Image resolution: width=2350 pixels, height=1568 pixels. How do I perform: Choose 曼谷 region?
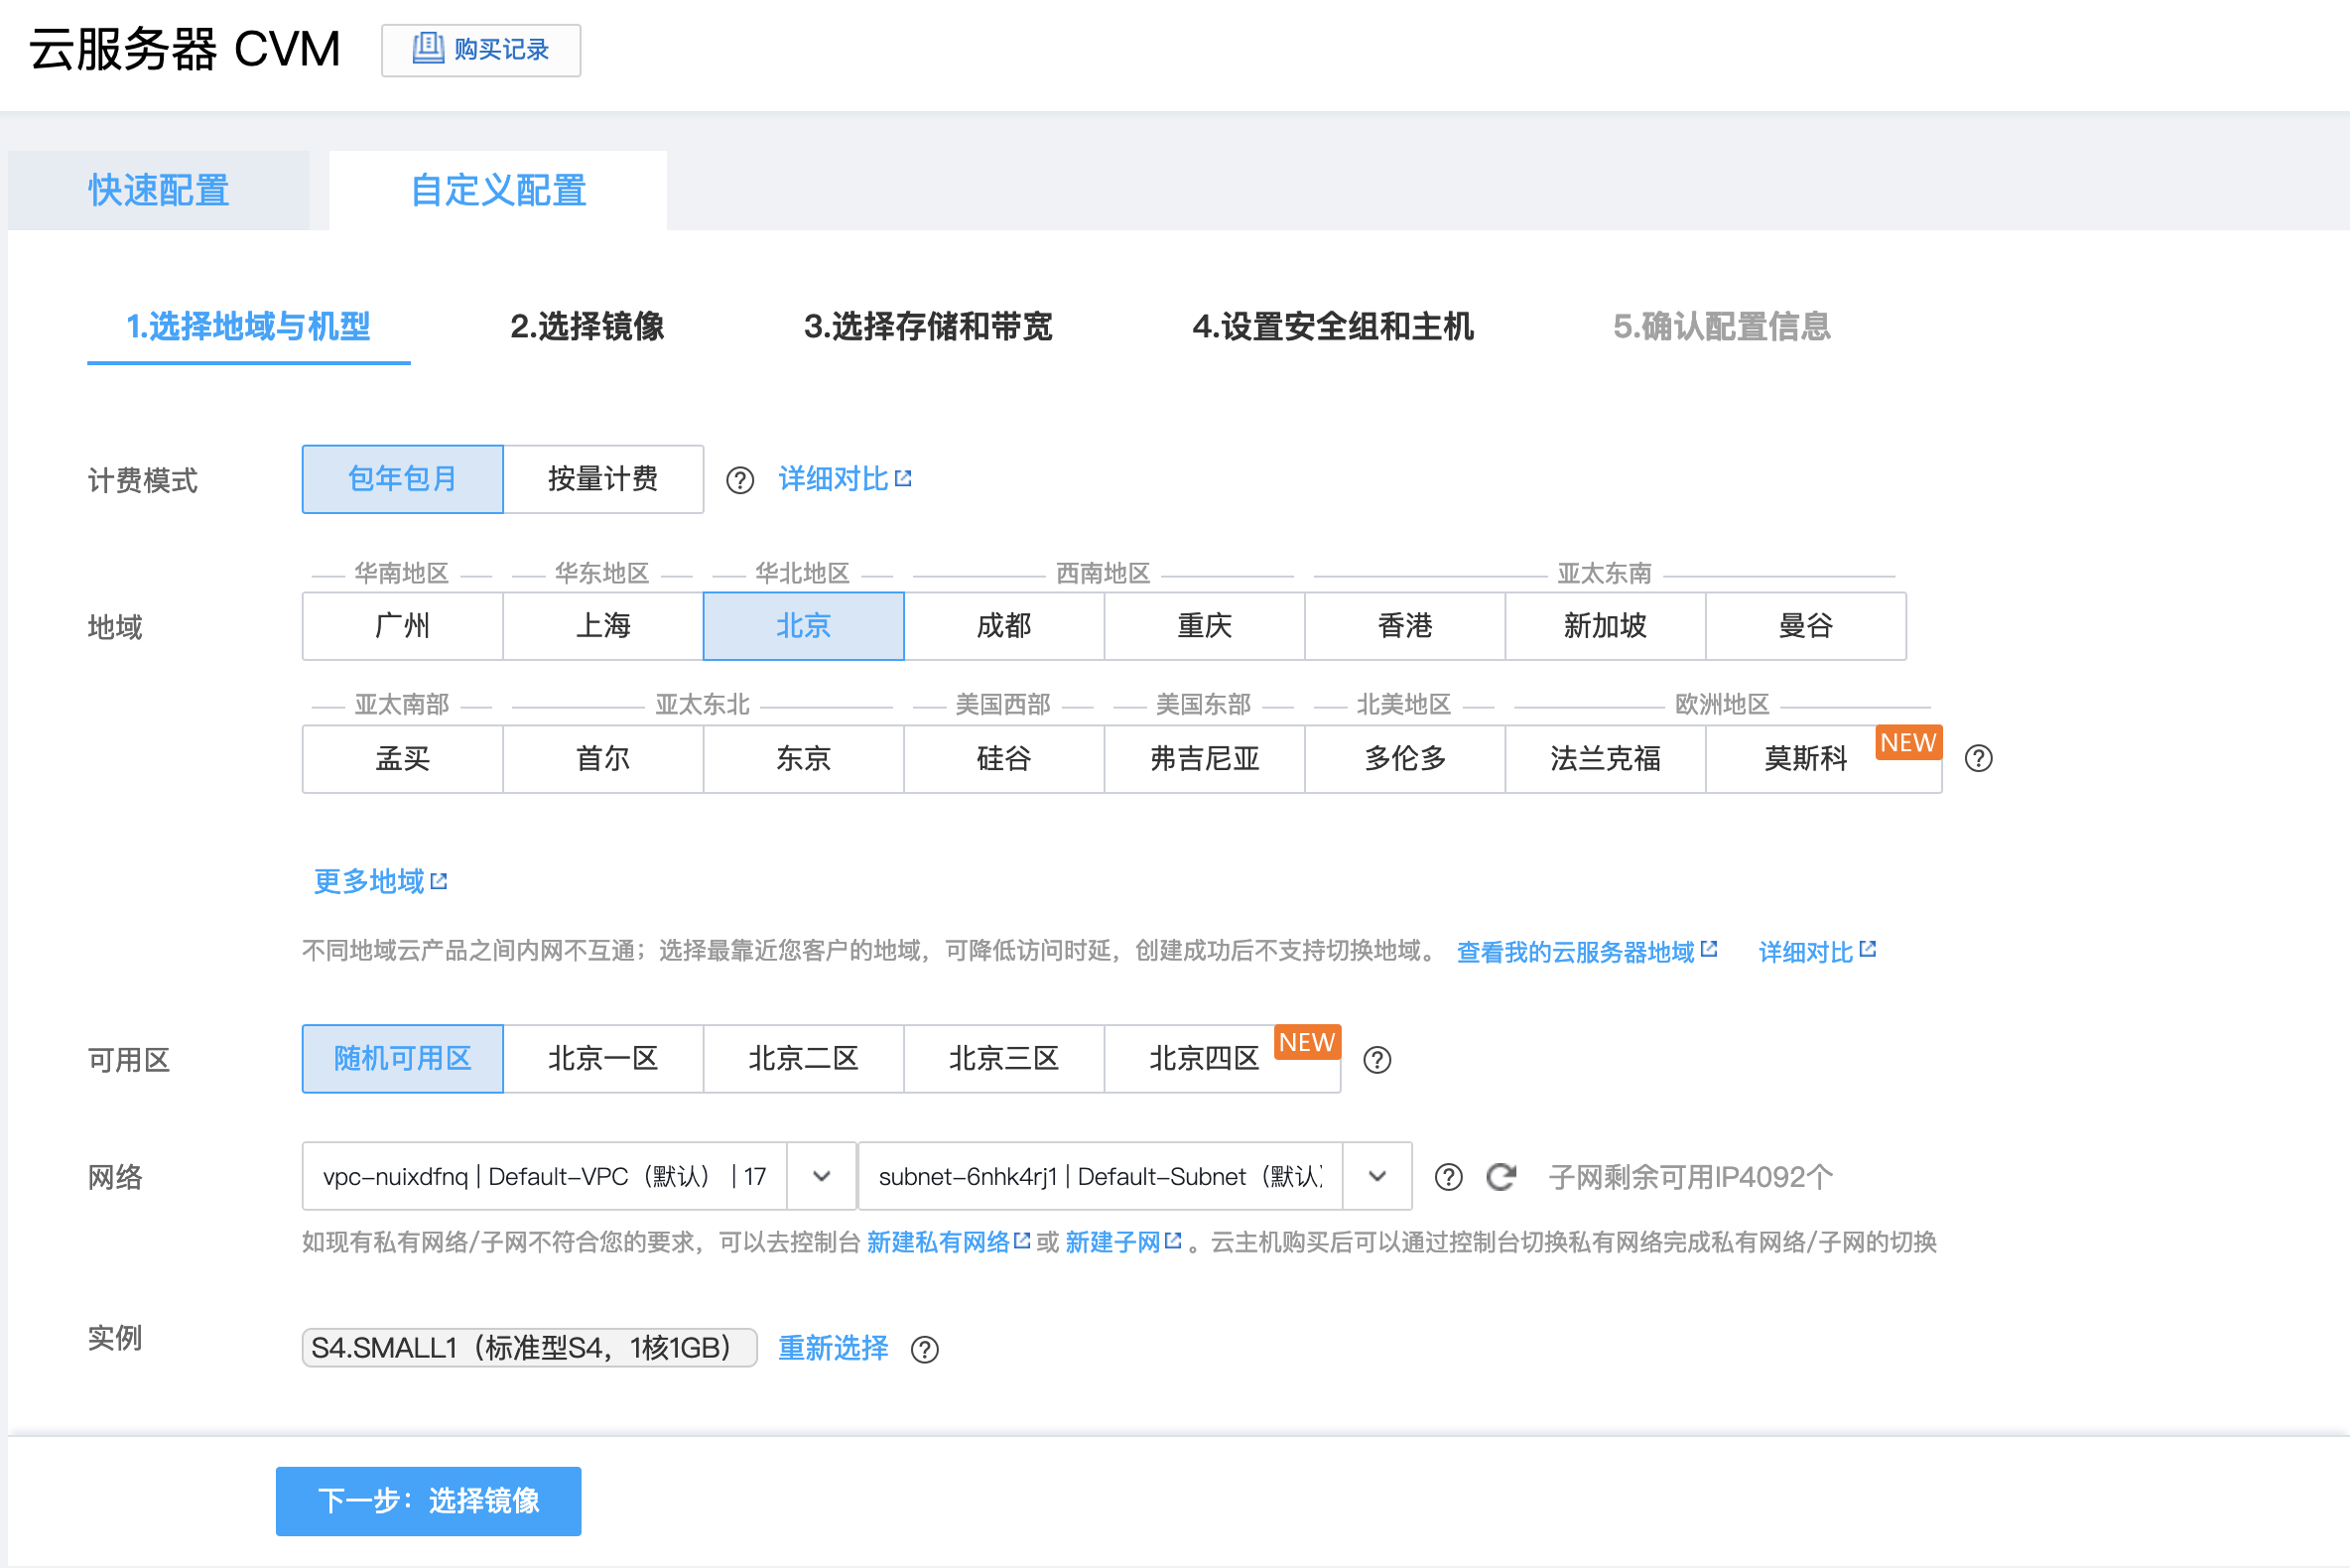tap(1806, 626)
